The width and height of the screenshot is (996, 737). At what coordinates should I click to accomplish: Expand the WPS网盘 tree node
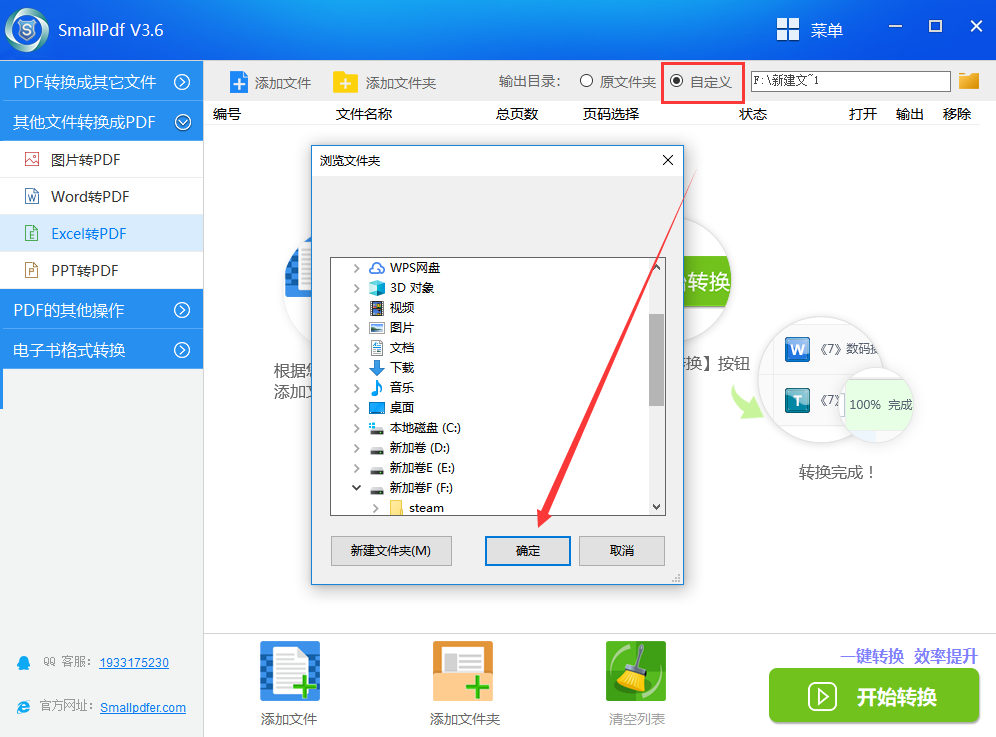point(356,268)
